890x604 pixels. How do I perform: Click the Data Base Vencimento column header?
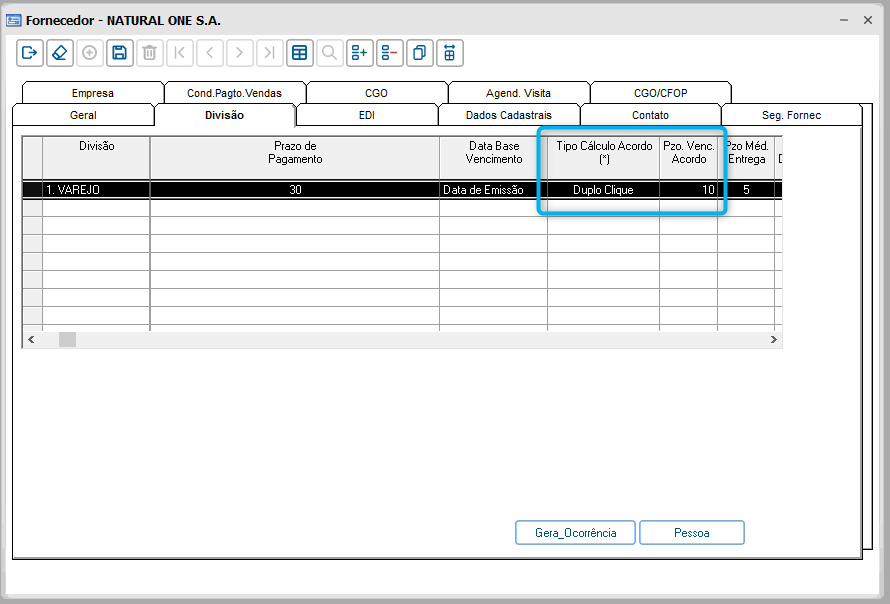(494, 158)
